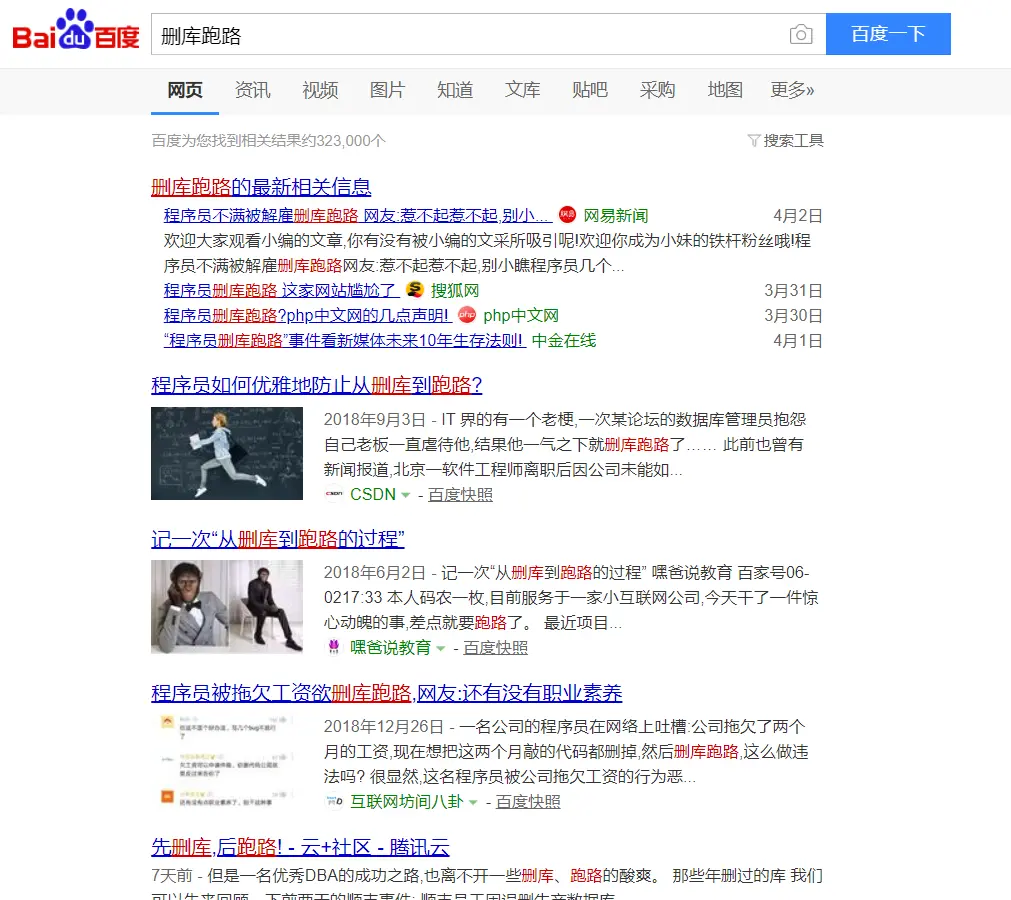This screenshot has width=1011, height=900.
Task: Click the chat screenshot thumbnail
Action: tap(227, 761)
